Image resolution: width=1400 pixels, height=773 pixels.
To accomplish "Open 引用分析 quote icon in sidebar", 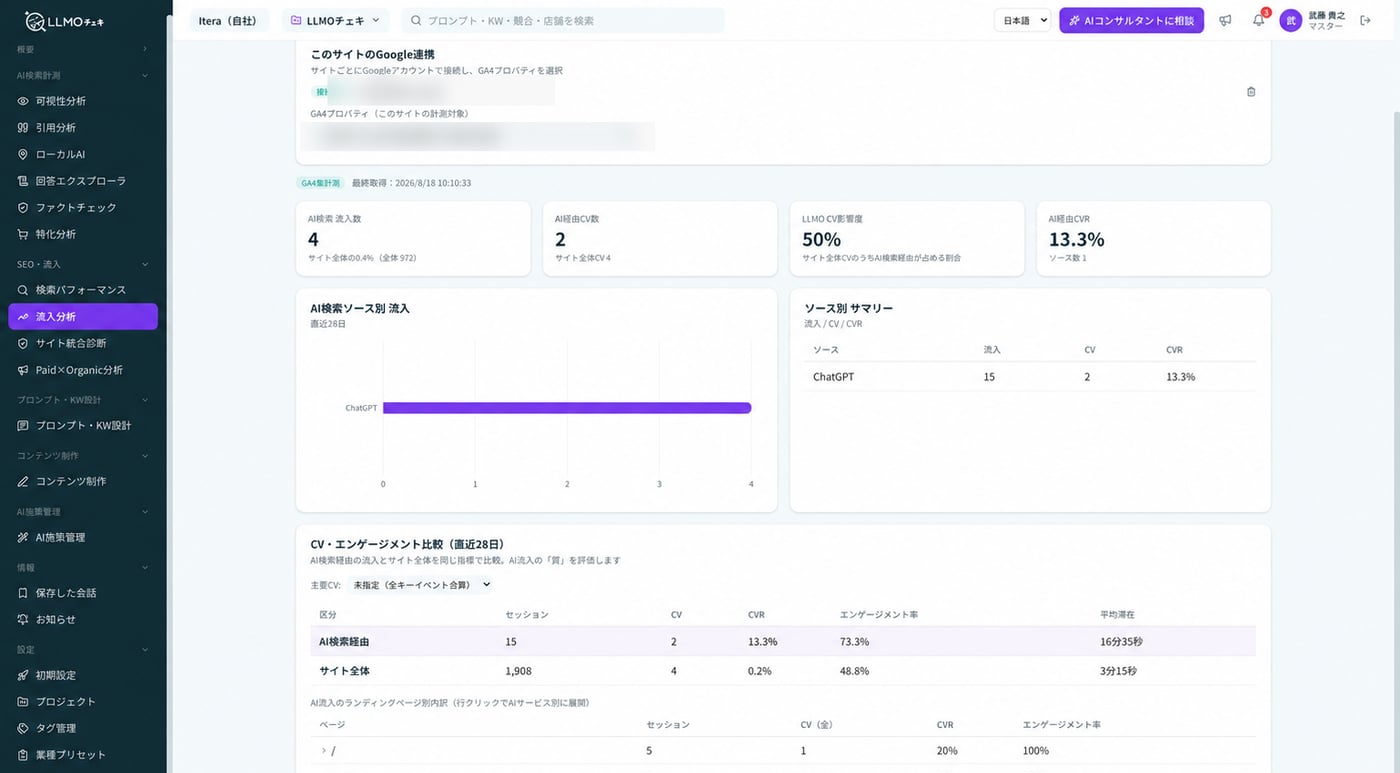I will point(23,128).
